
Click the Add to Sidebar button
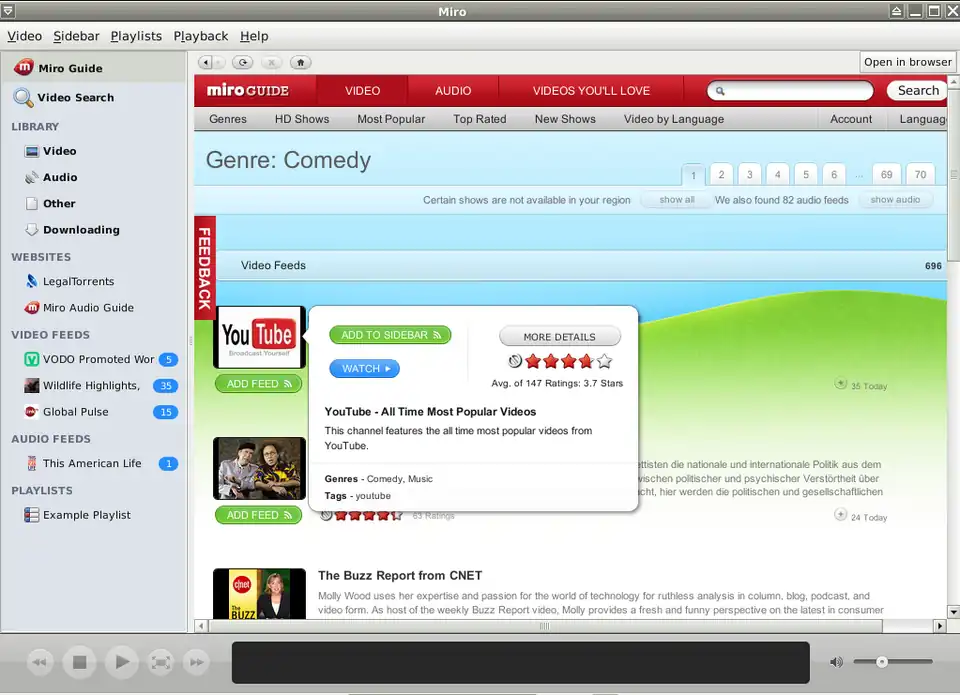390,335
